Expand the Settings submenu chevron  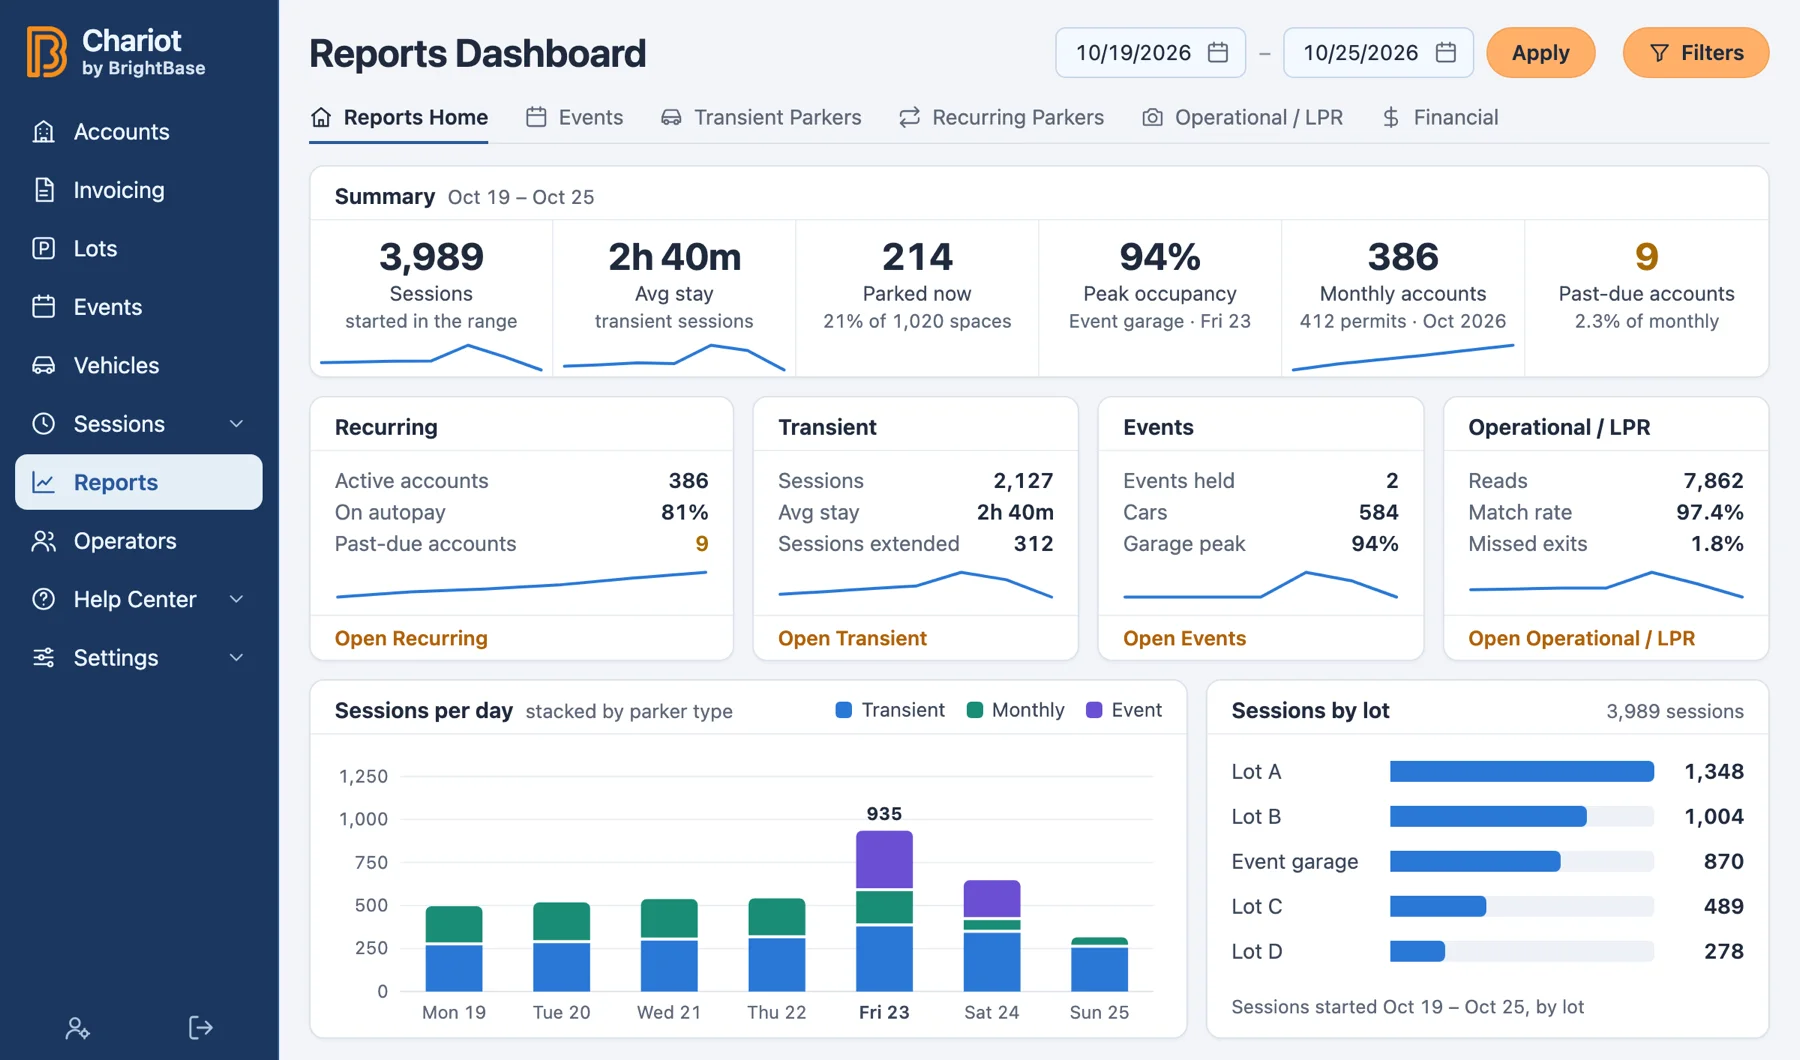click(x=237, y=658)
